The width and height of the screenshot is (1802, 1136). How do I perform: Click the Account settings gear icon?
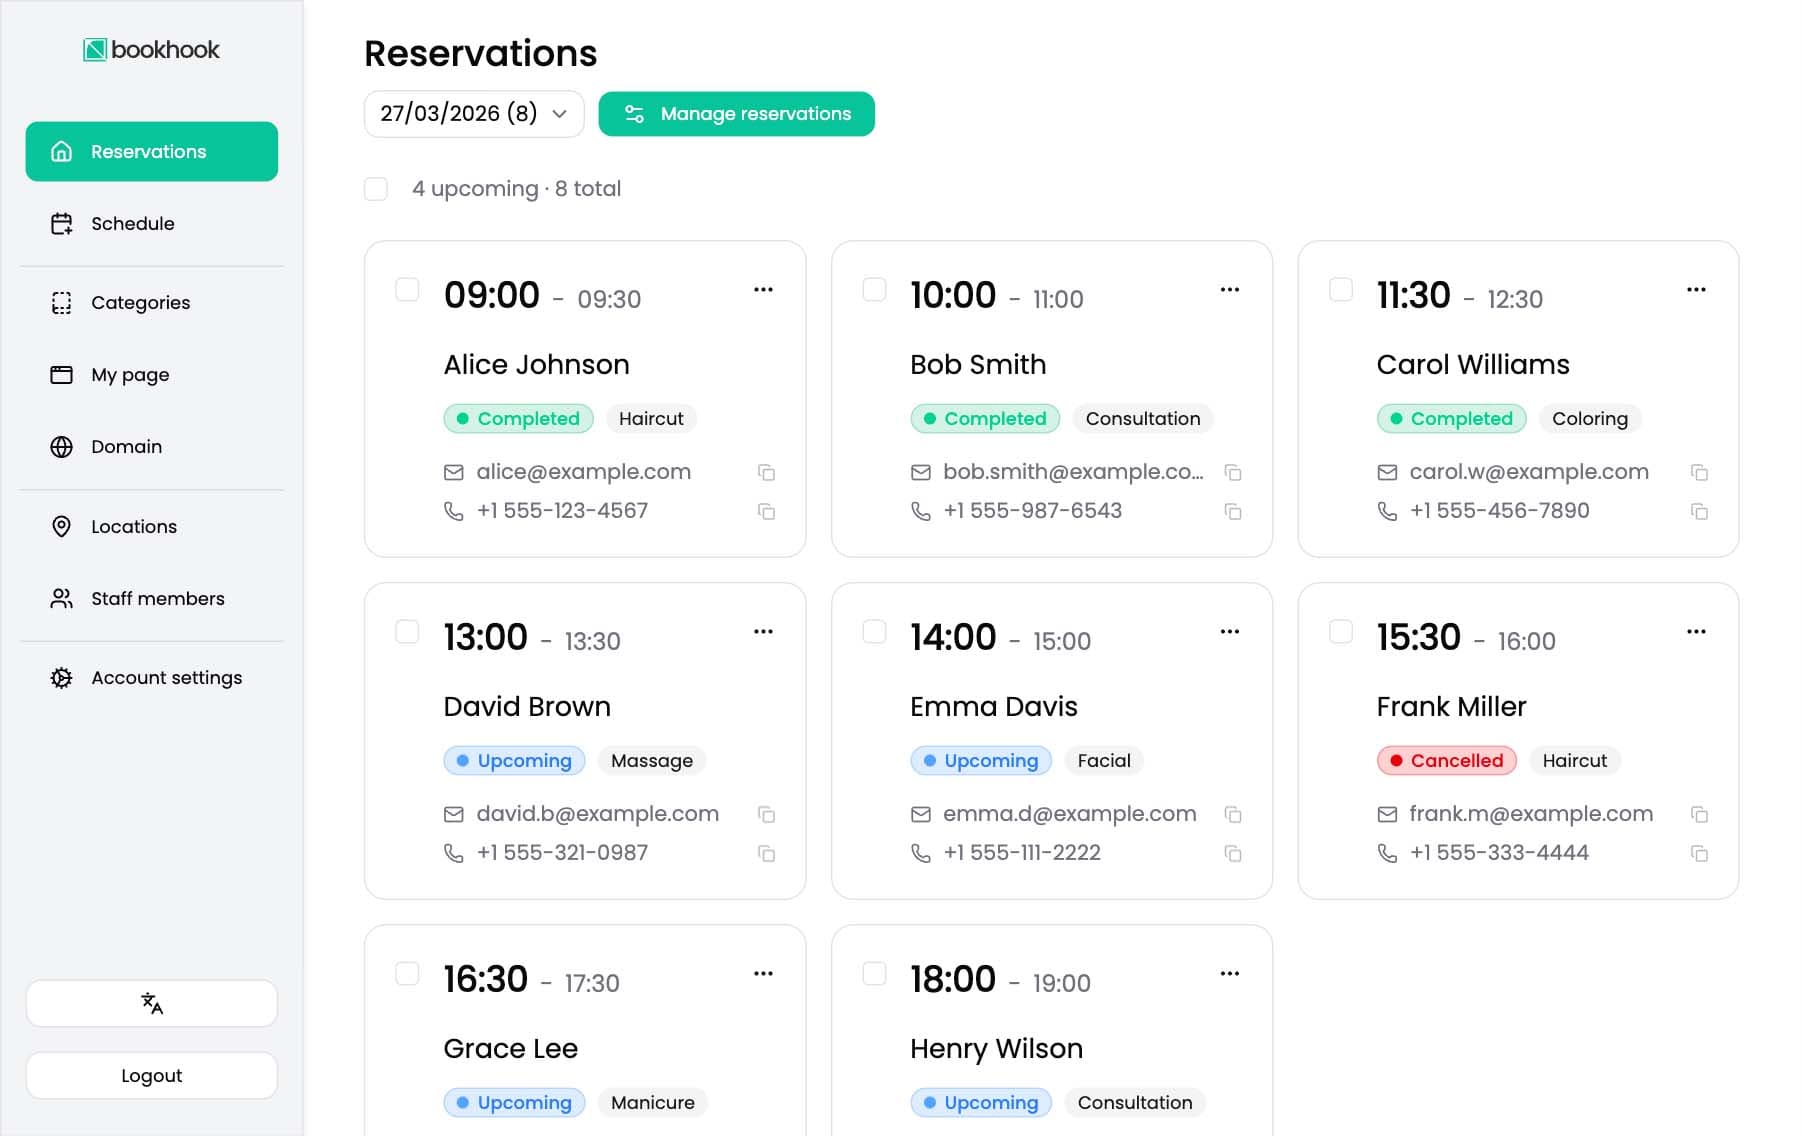click(x=61, y=677)
